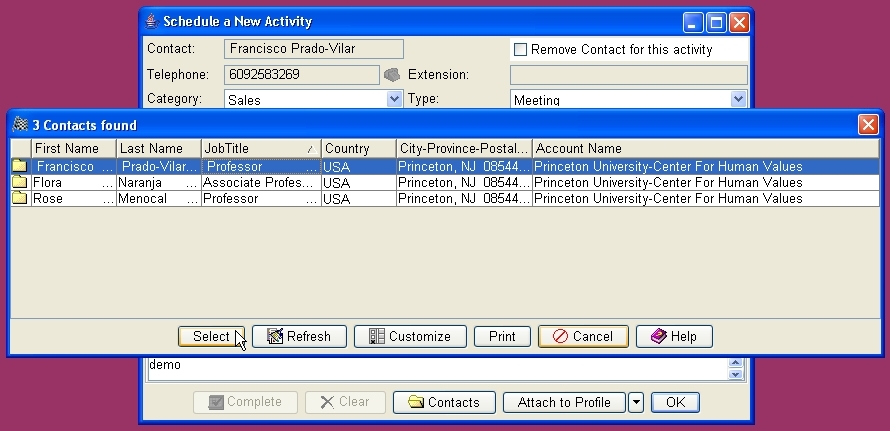Minimize the Schedule a New Activity window
Screen dimensions: 890x431
tap(692, 23)
